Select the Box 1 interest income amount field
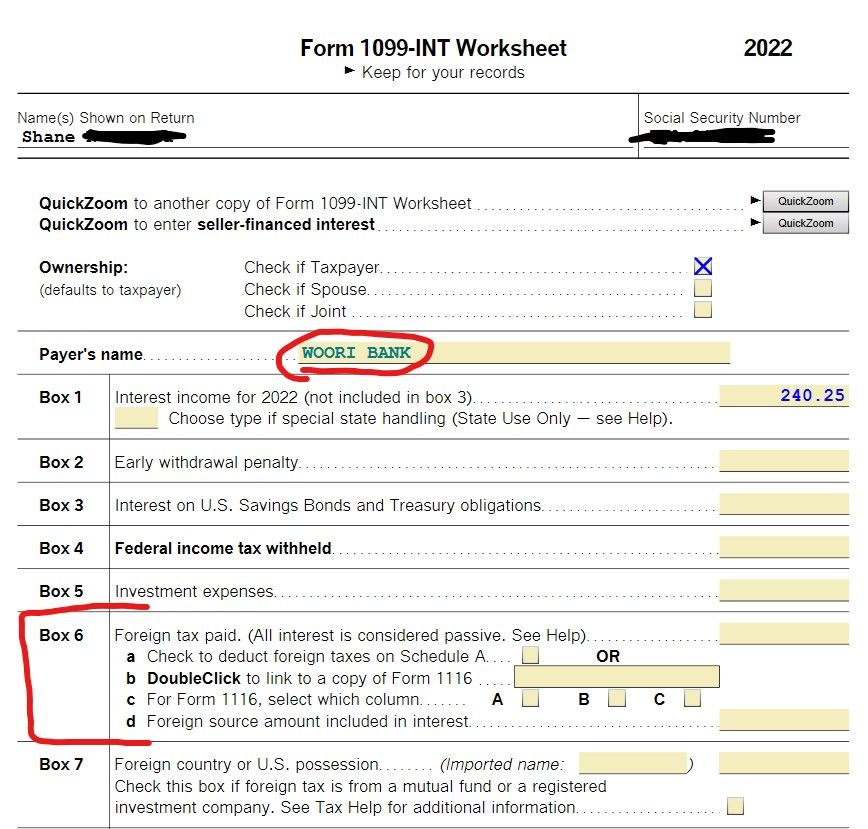Screen dimensions: 868x829 783,396
